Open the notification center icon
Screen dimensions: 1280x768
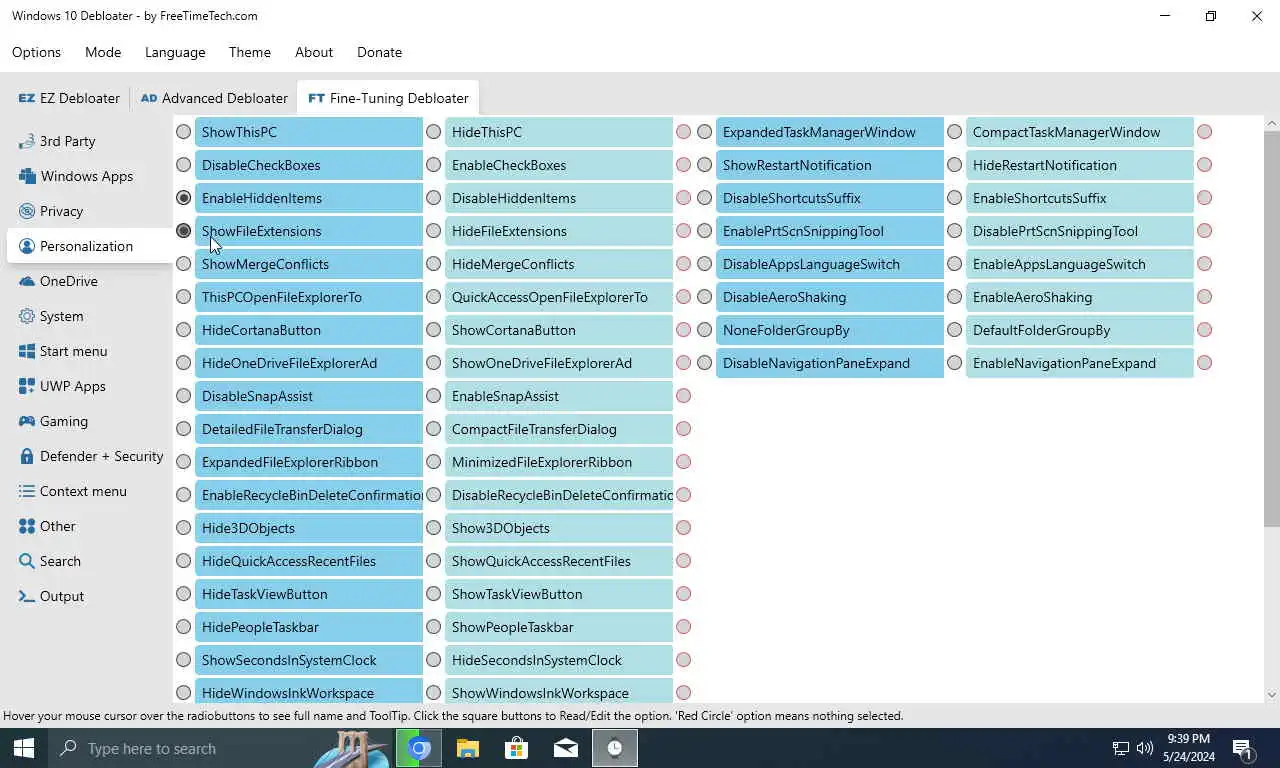pos(1243,748)
